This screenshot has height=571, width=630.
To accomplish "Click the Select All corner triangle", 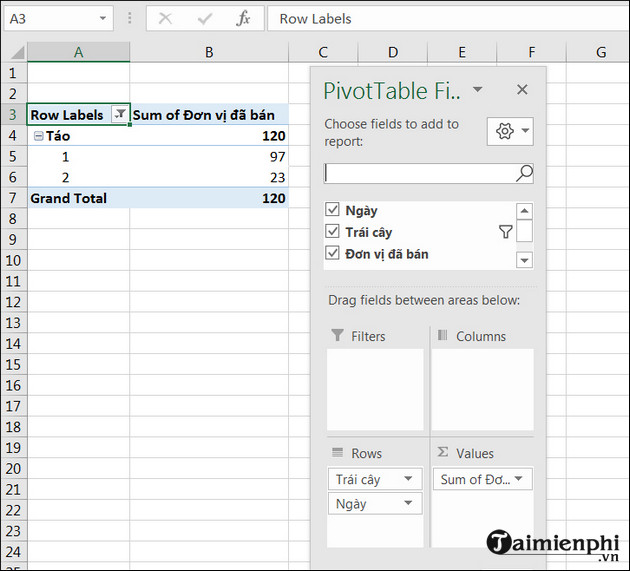I will coord(17,52).
